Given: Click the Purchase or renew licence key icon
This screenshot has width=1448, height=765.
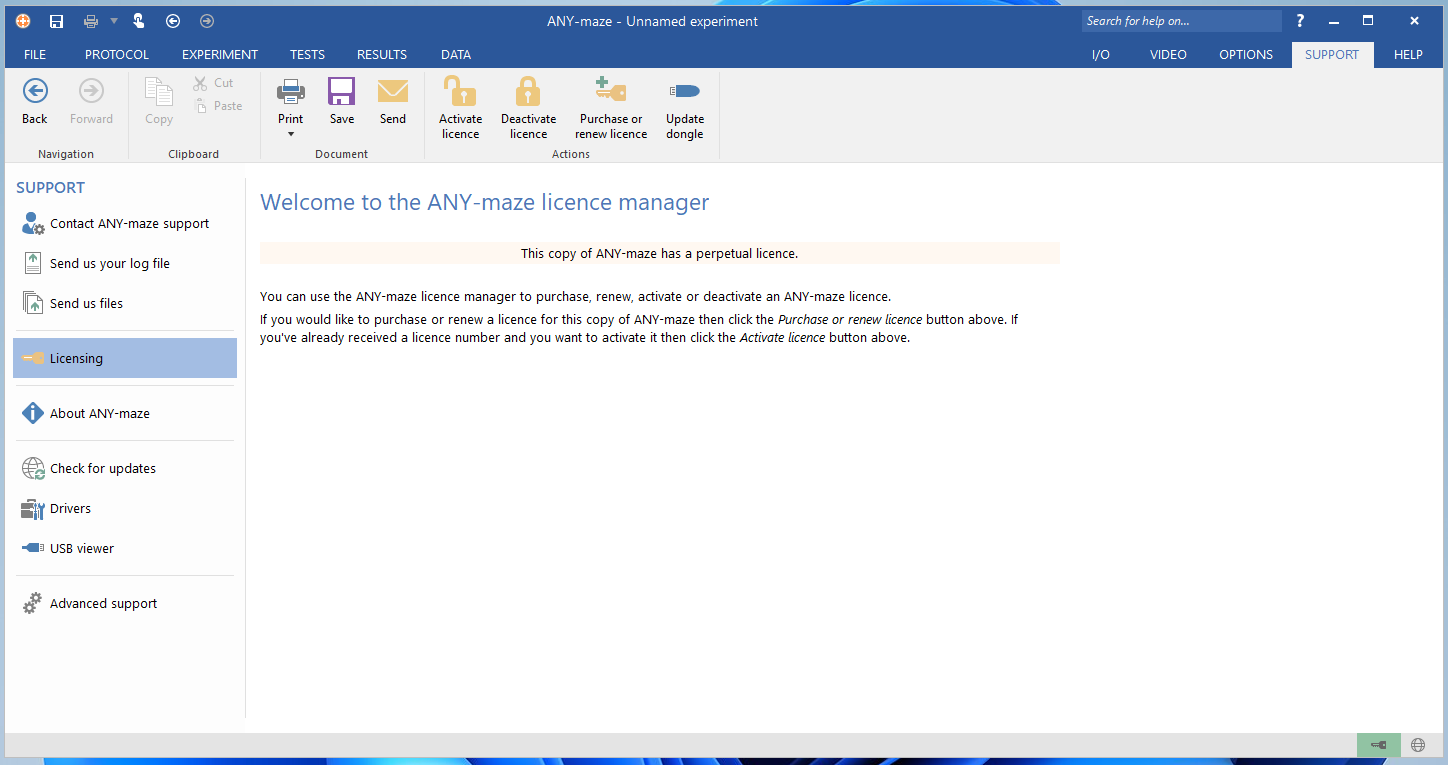Looking at the screenshot, I should (611, 90).
